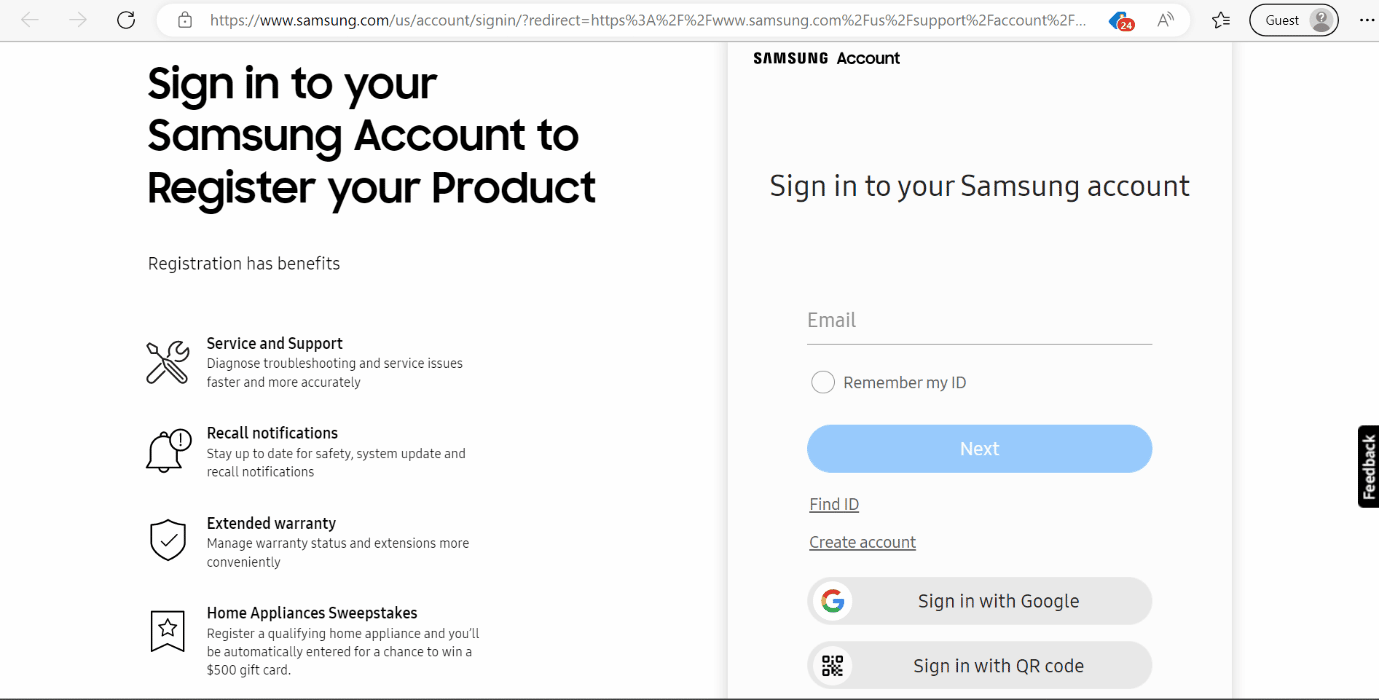Open the browser favorites star icon
The image size is (1379, 700).
pyautogui.click(x=1220, y=19)
